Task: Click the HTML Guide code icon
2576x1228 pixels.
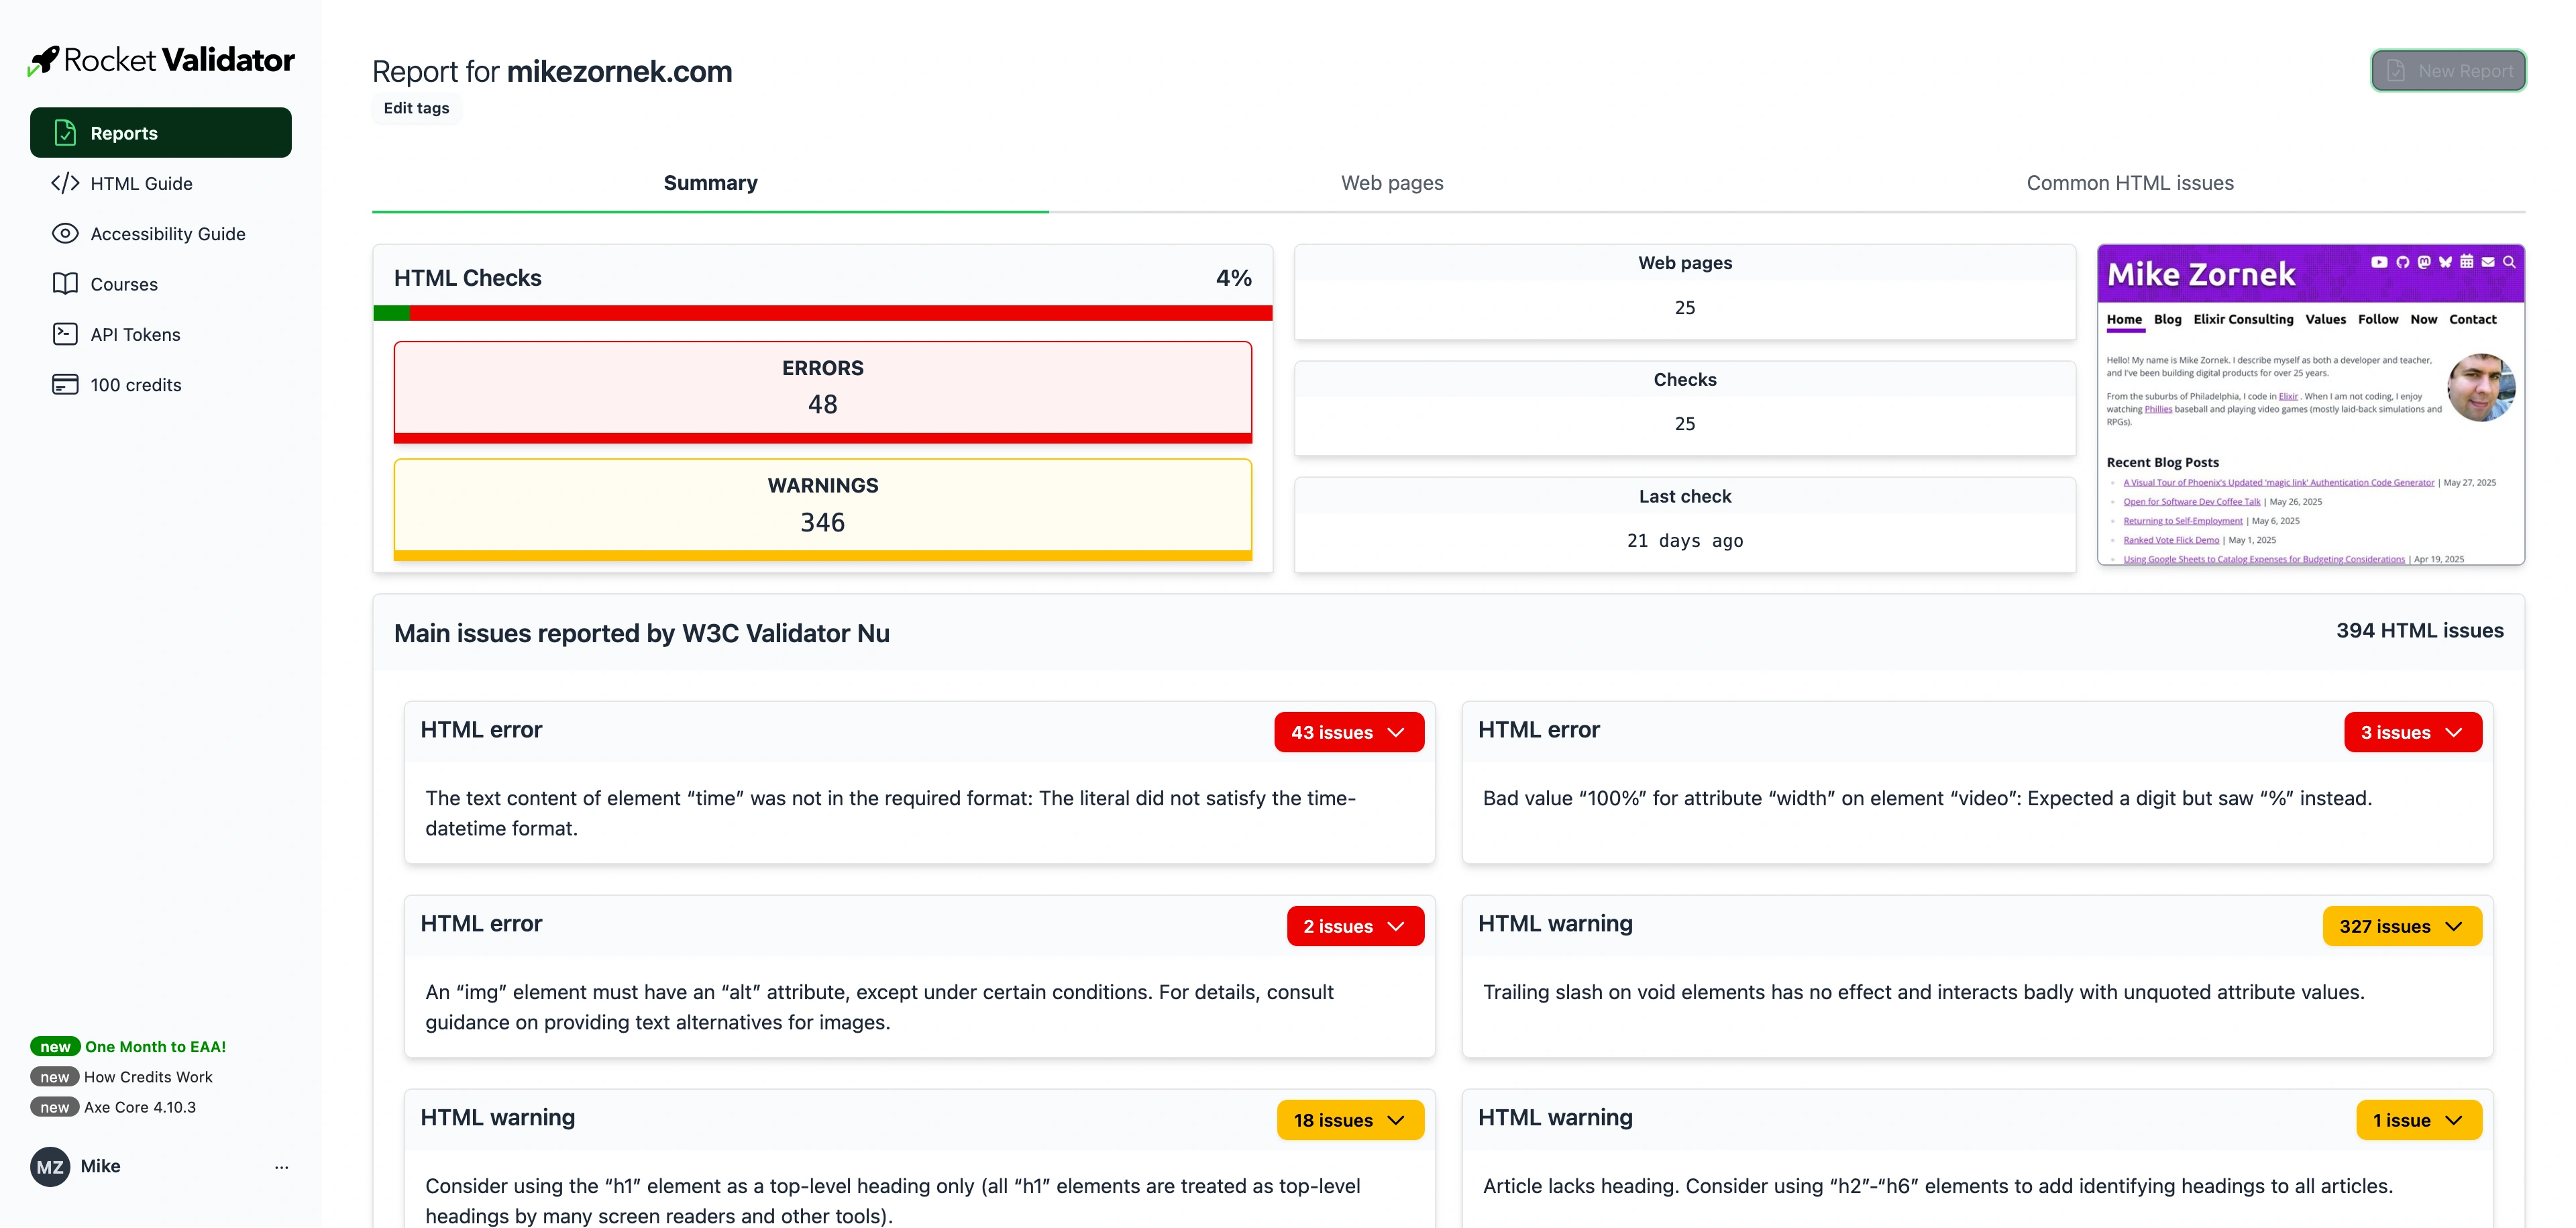Action: (x=65, y=183)
